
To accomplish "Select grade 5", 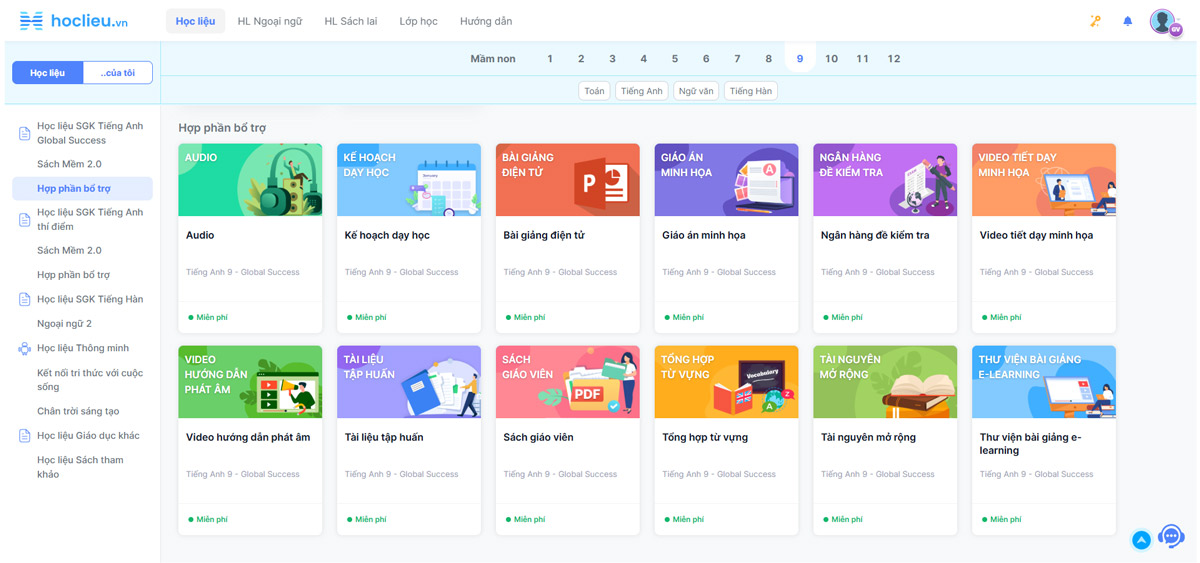I will tap(675, 59).
